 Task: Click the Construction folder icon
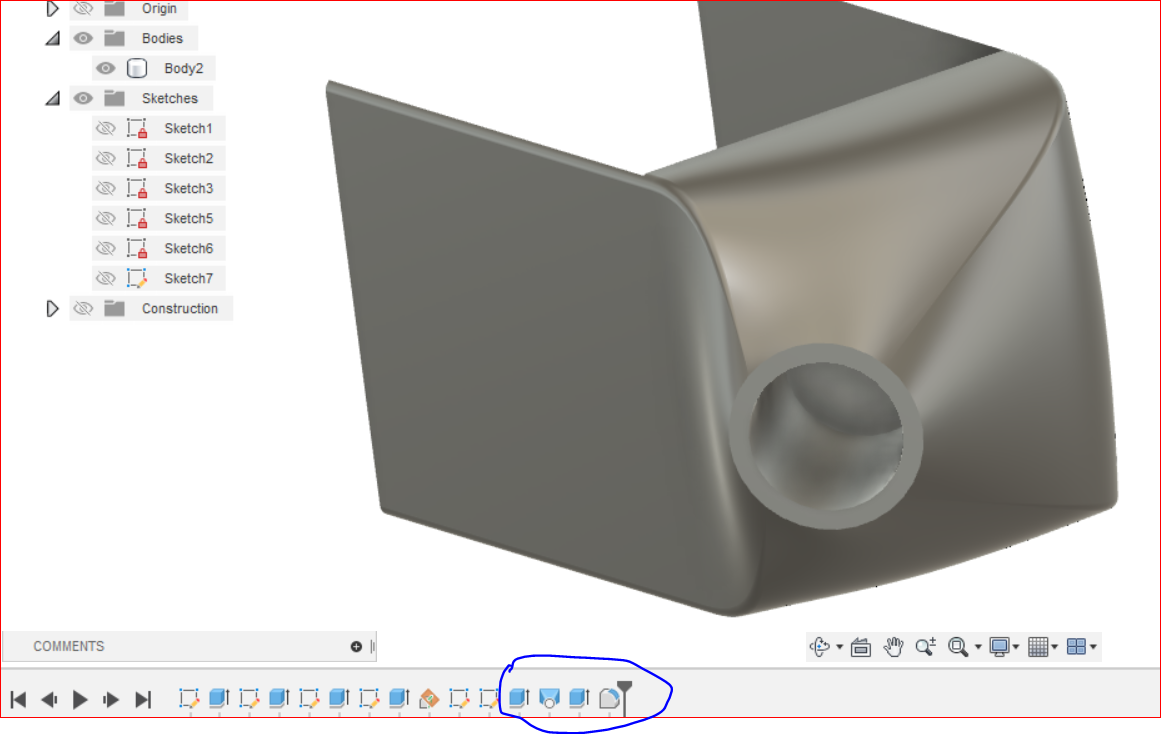115,308
